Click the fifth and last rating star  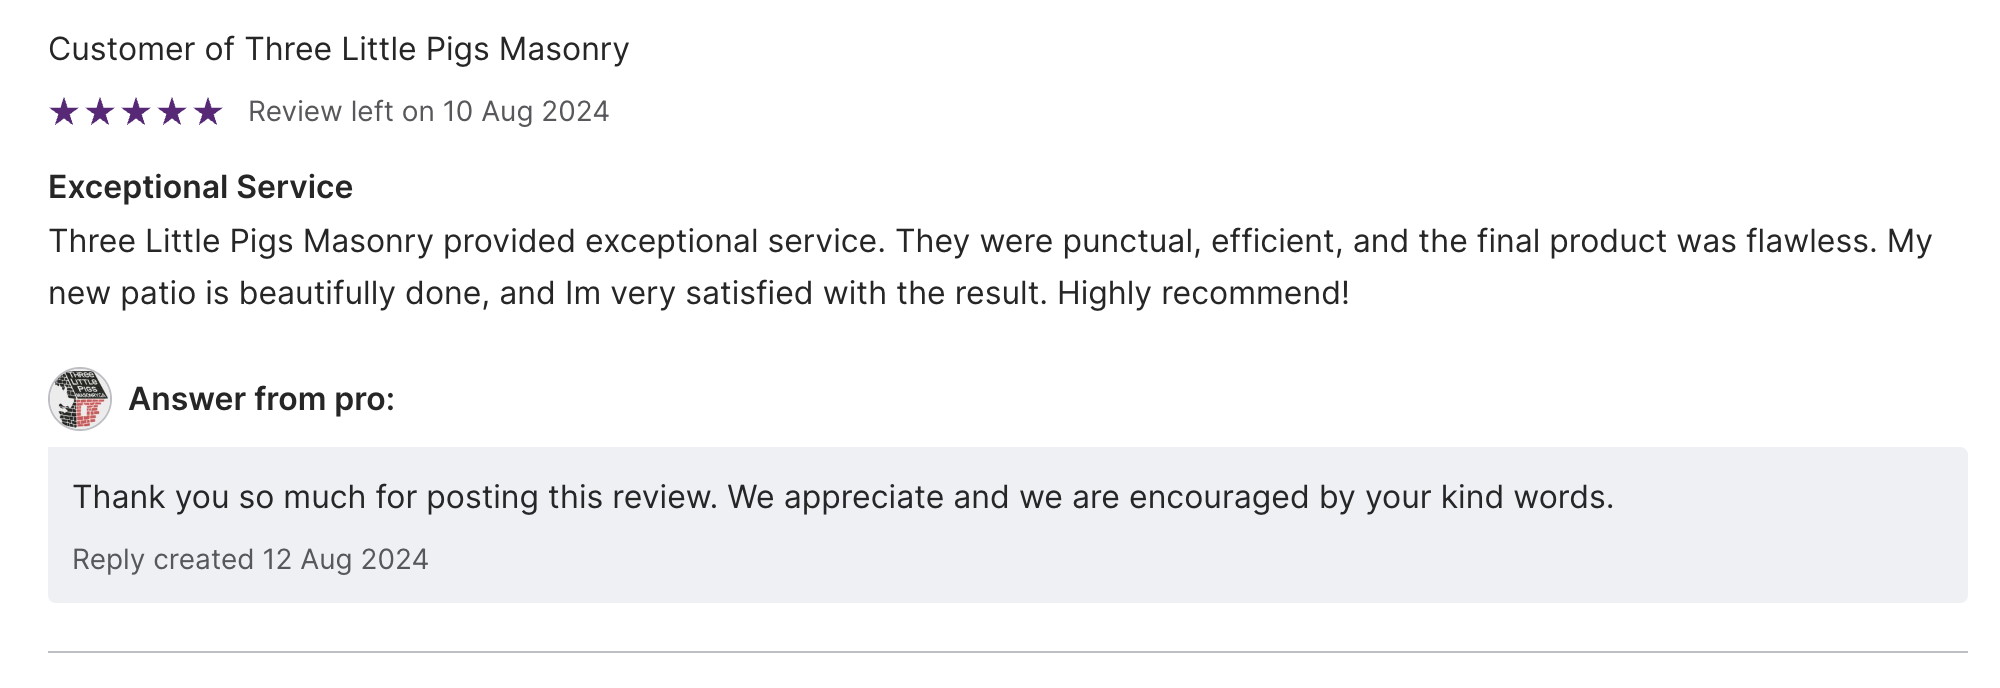pyautogui.click(x=208, y=112)
